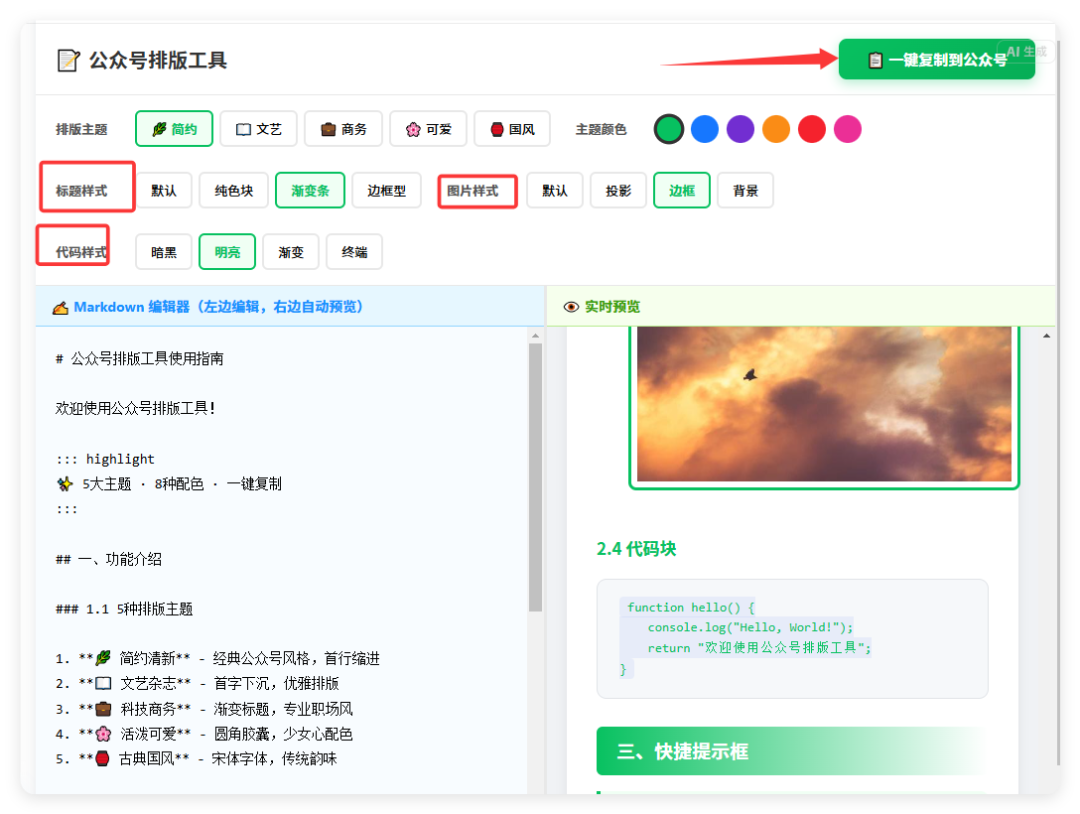Click the '## 一、功能介绍' editor line
The height and width of the screenshot is (814, 1080).
[x=109, y=559]
